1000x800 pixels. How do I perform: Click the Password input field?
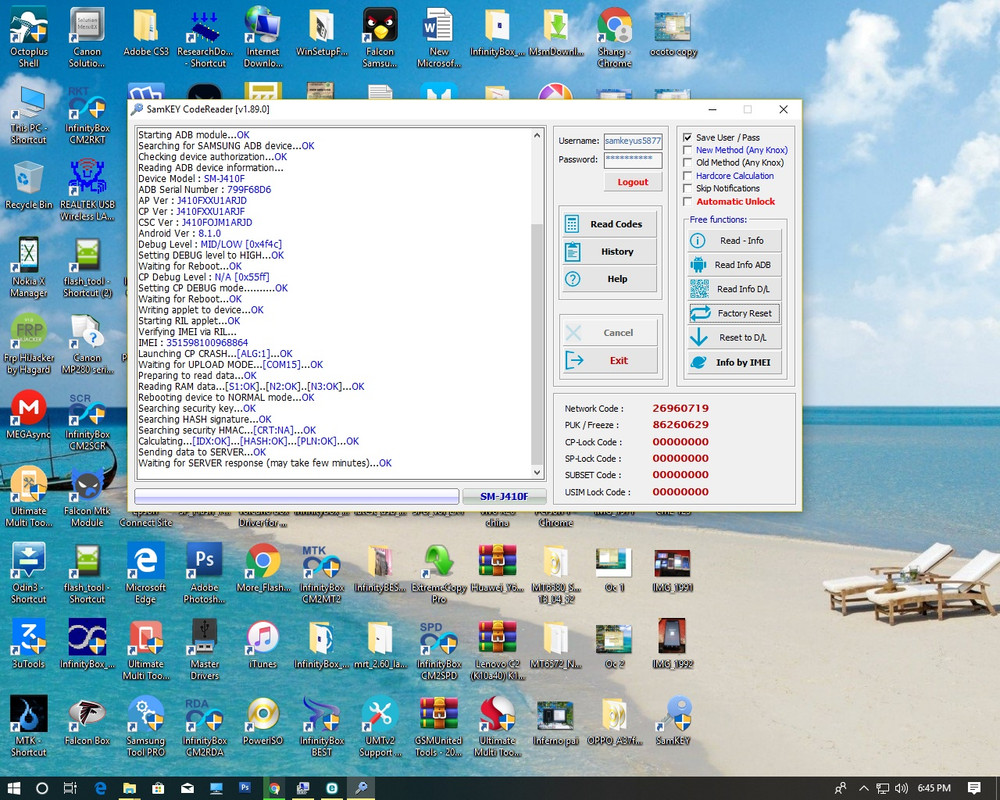click(633, 159)
